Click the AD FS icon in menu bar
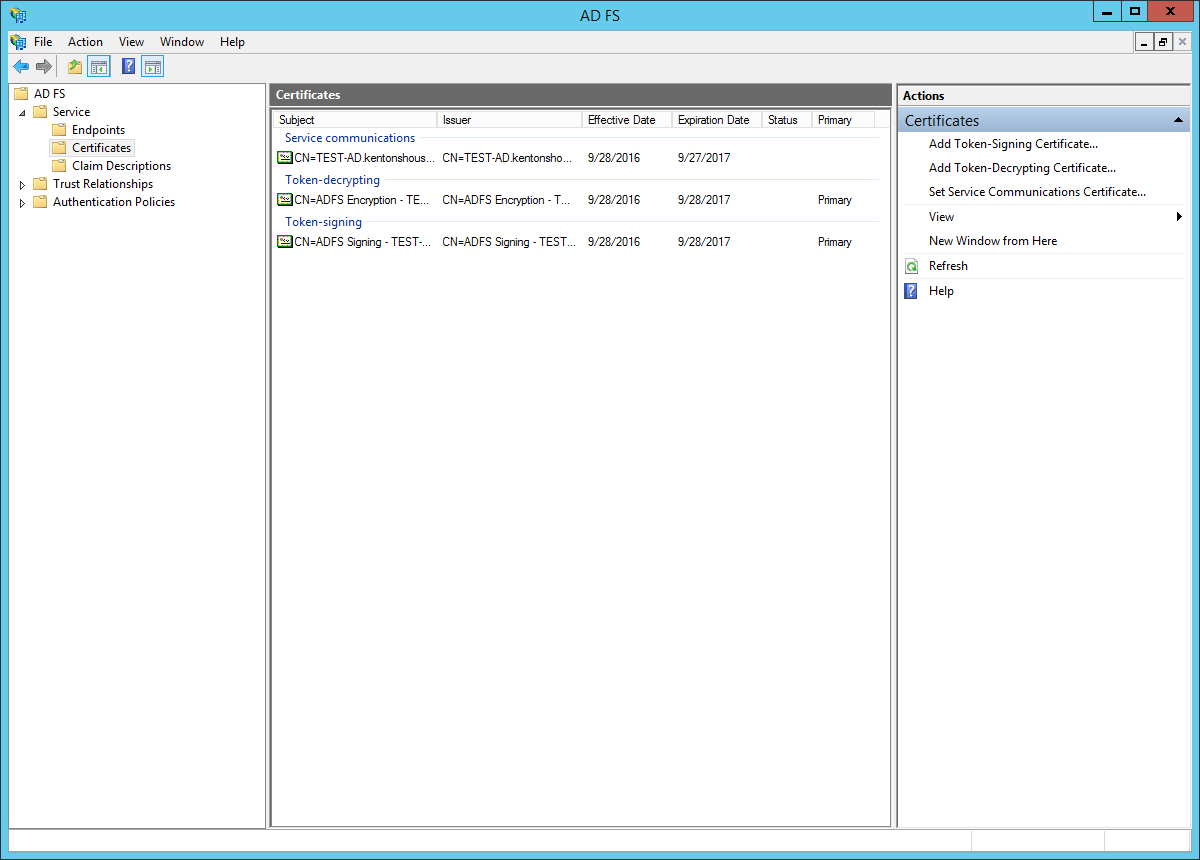The width and height of the screenshot is (1200, 860). [x=18, y=42]
